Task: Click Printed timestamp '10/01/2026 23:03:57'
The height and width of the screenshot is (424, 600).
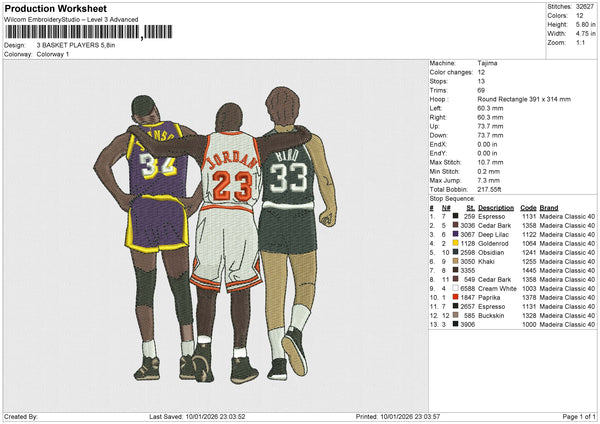Action: 410,417
